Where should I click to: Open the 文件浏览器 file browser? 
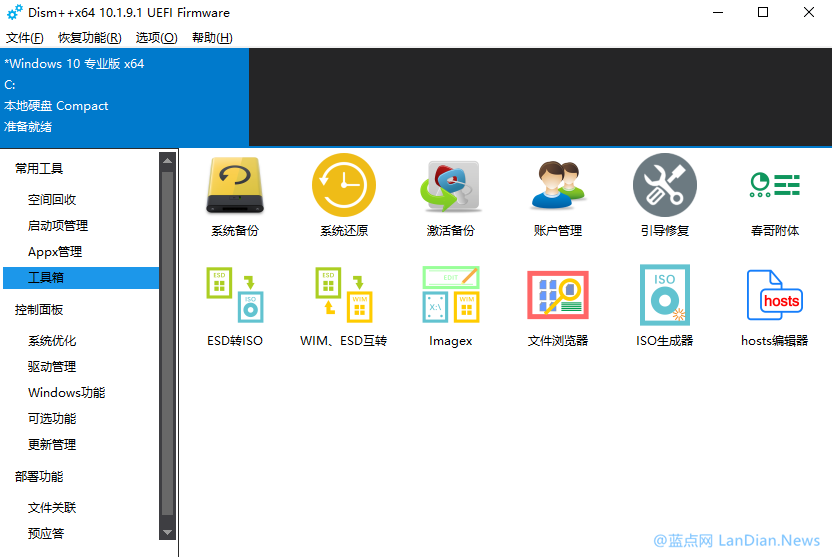point(558,307)
